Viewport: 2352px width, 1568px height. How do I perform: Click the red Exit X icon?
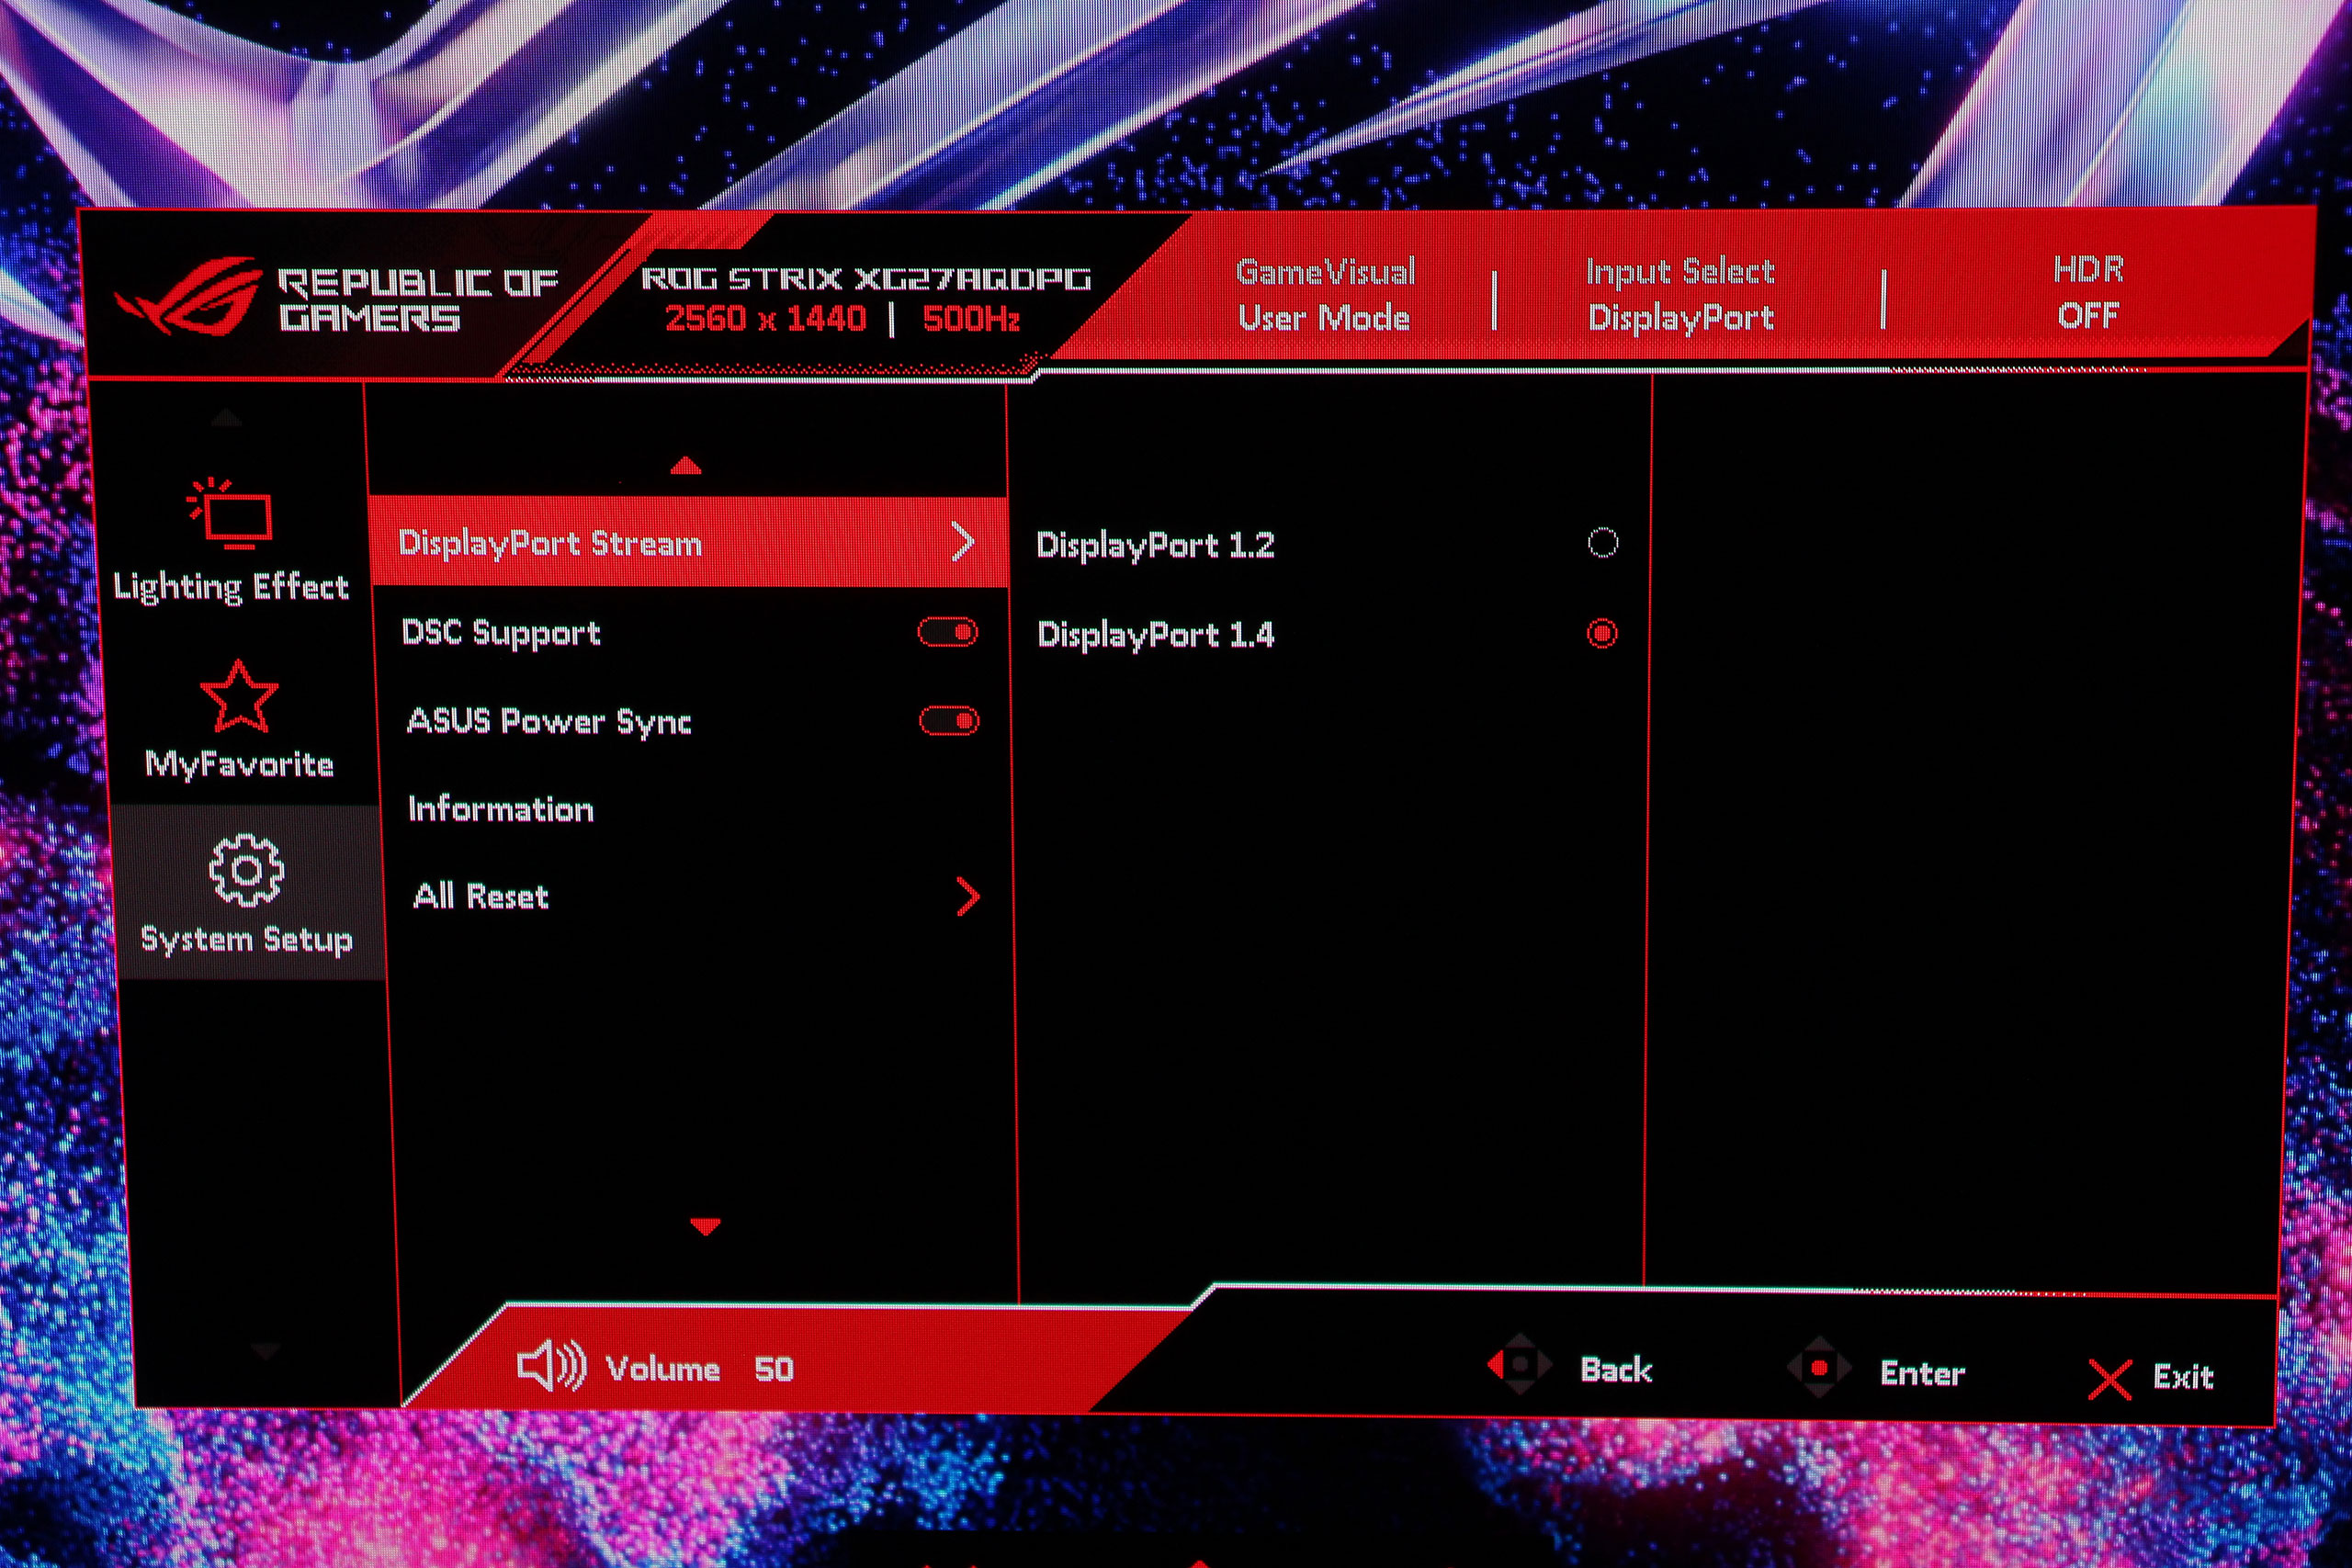pos(2109,1379)
